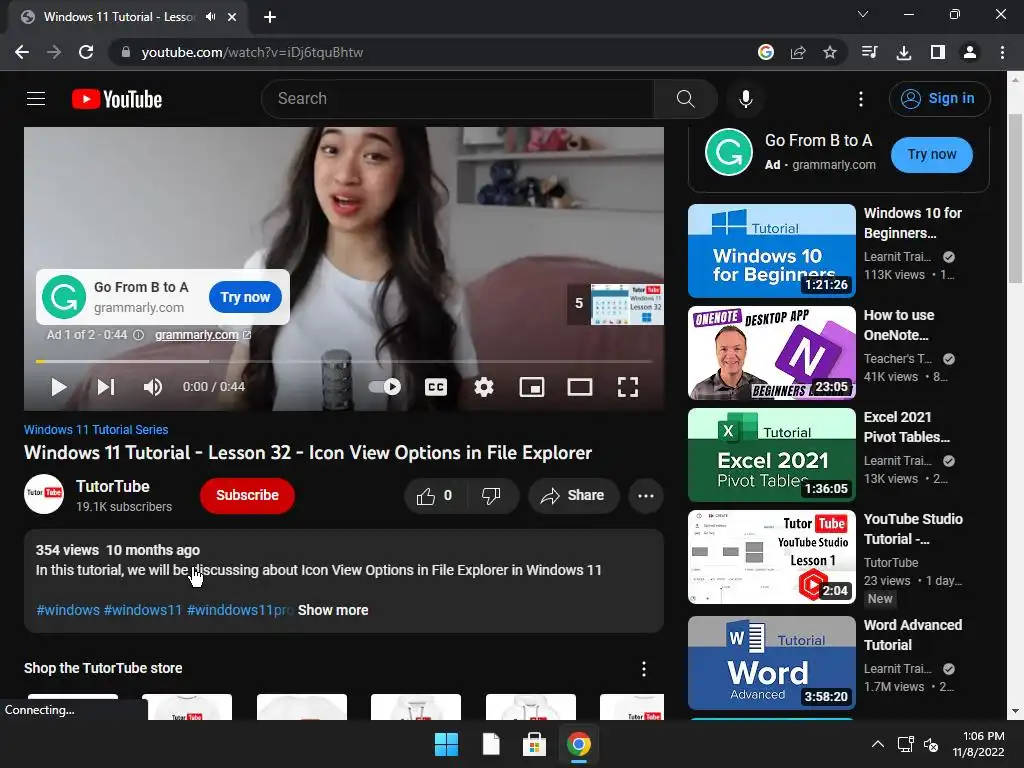Reload the page
1024x768 pixels.
pos(86,52)
